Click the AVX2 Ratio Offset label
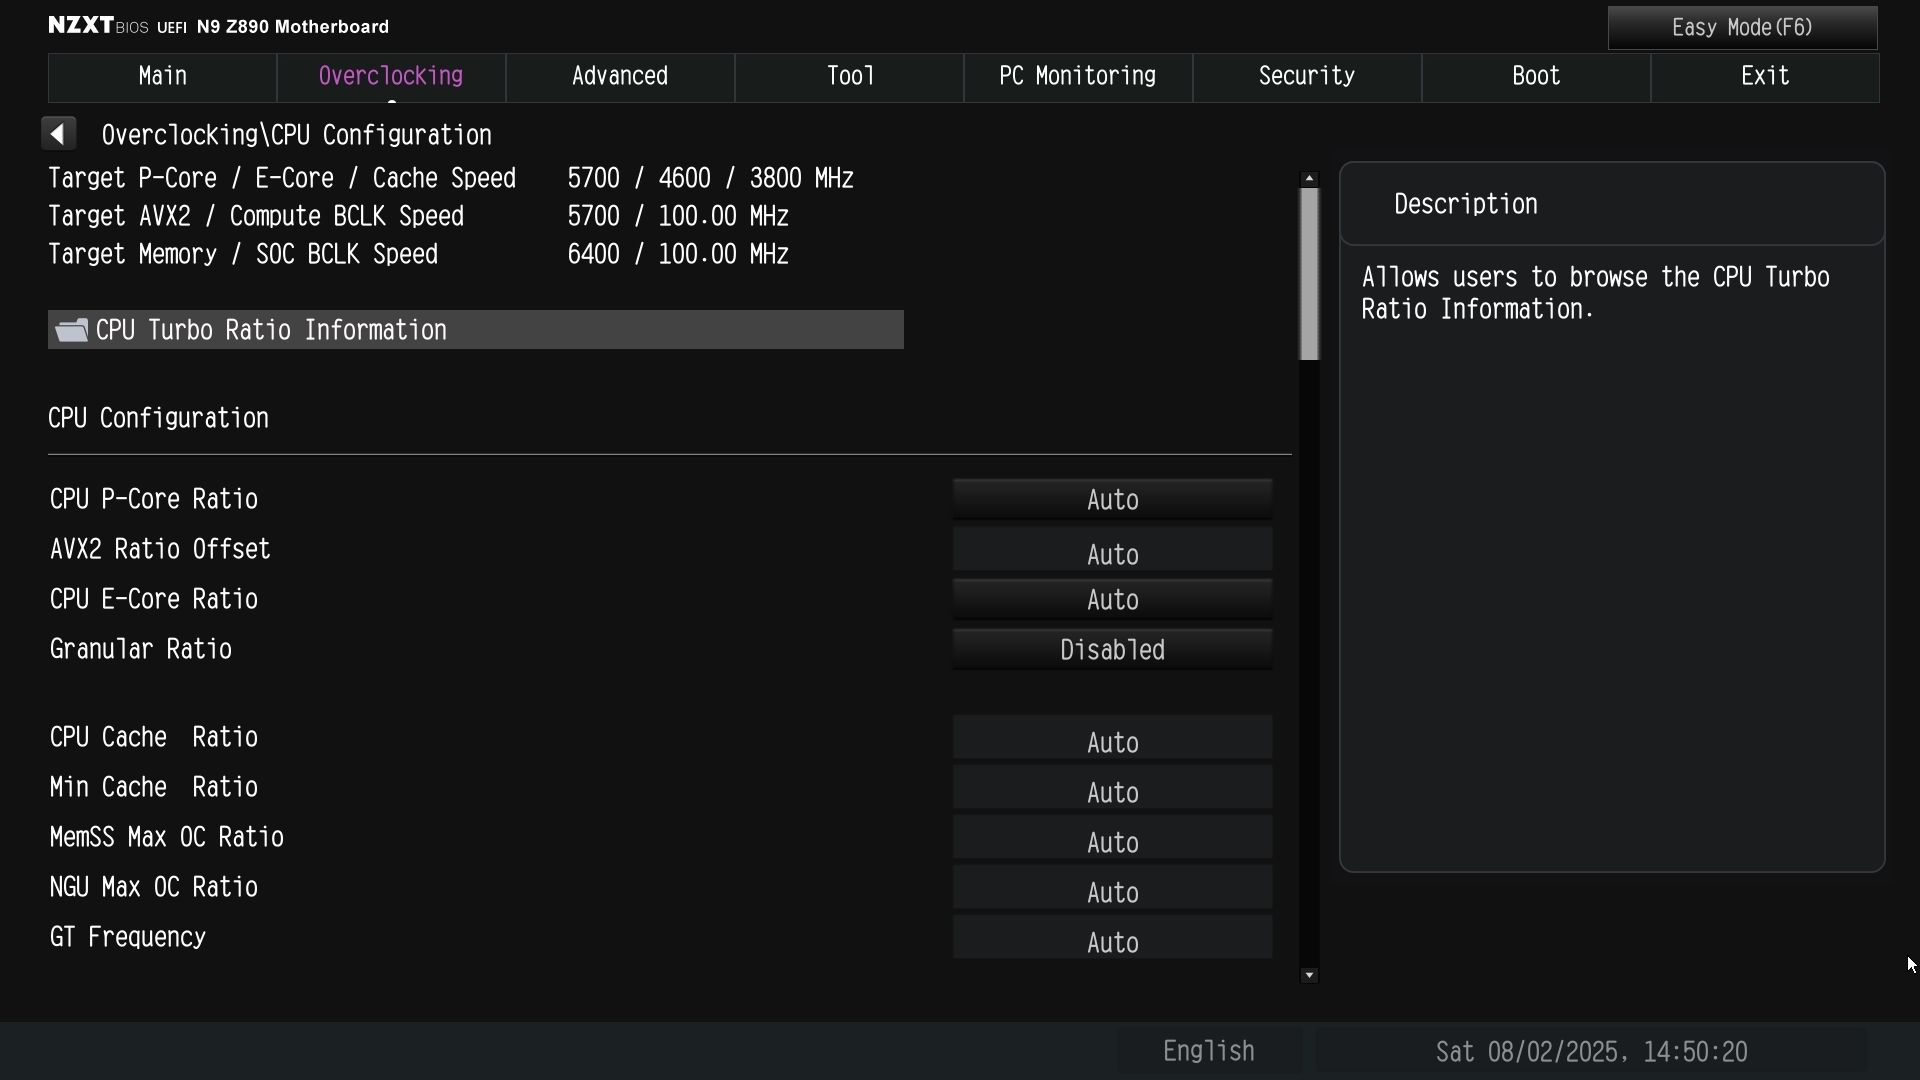This screenshot has height=1080, width=1920. [160, 549]
